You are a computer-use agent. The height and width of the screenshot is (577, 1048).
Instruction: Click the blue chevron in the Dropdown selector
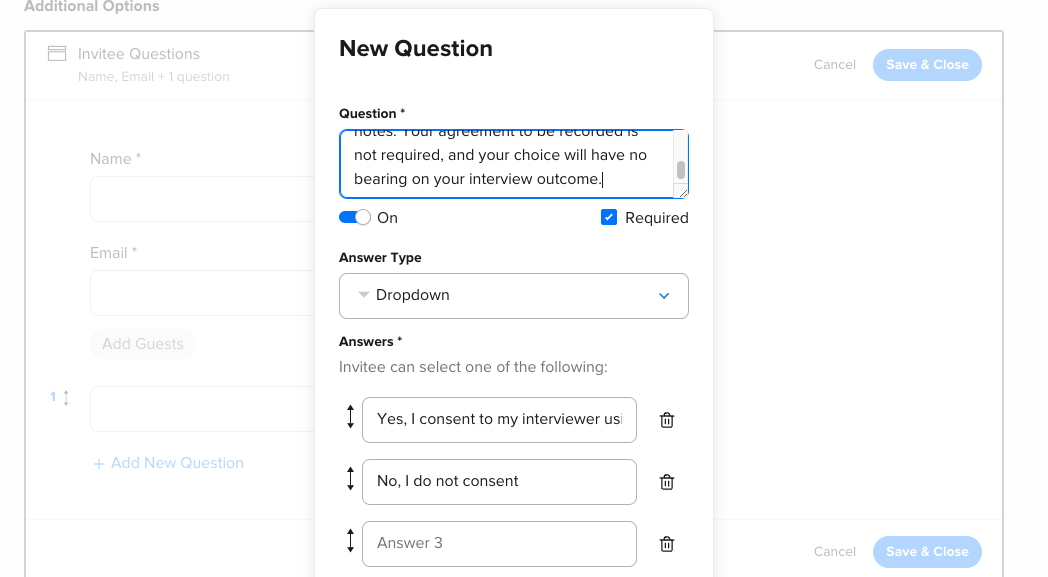pyautogui.click(x=664, y=296)
